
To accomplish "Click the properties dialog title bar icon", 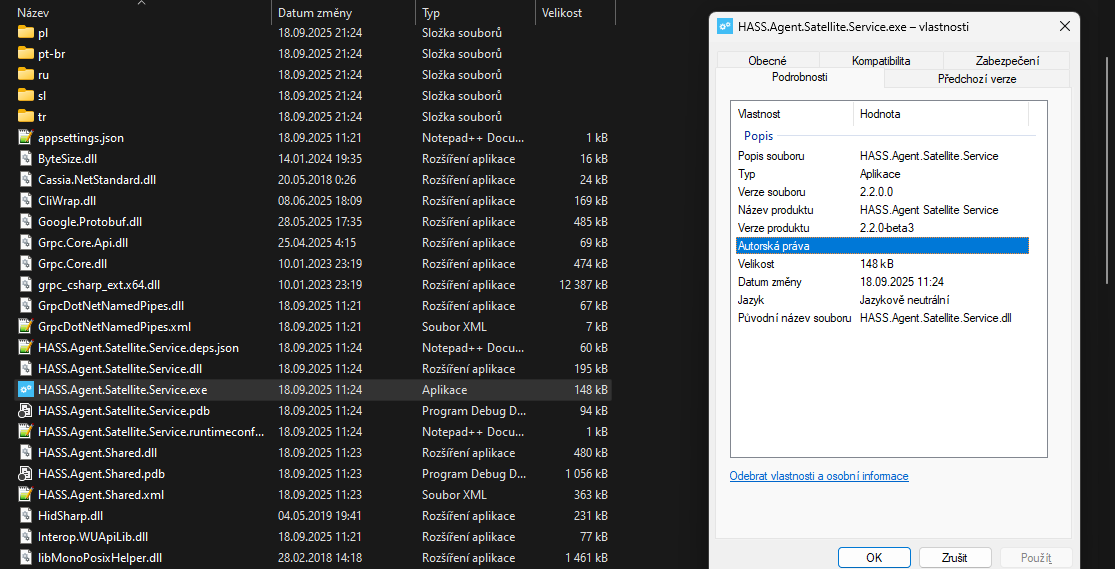I will tap(725, 27).
